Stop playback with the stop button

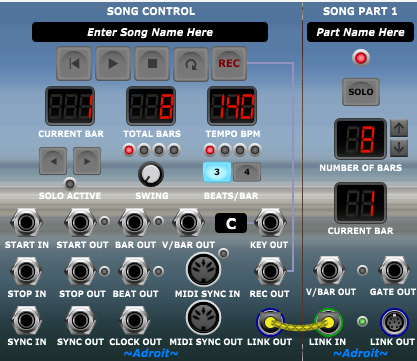(x=152, y=64)
